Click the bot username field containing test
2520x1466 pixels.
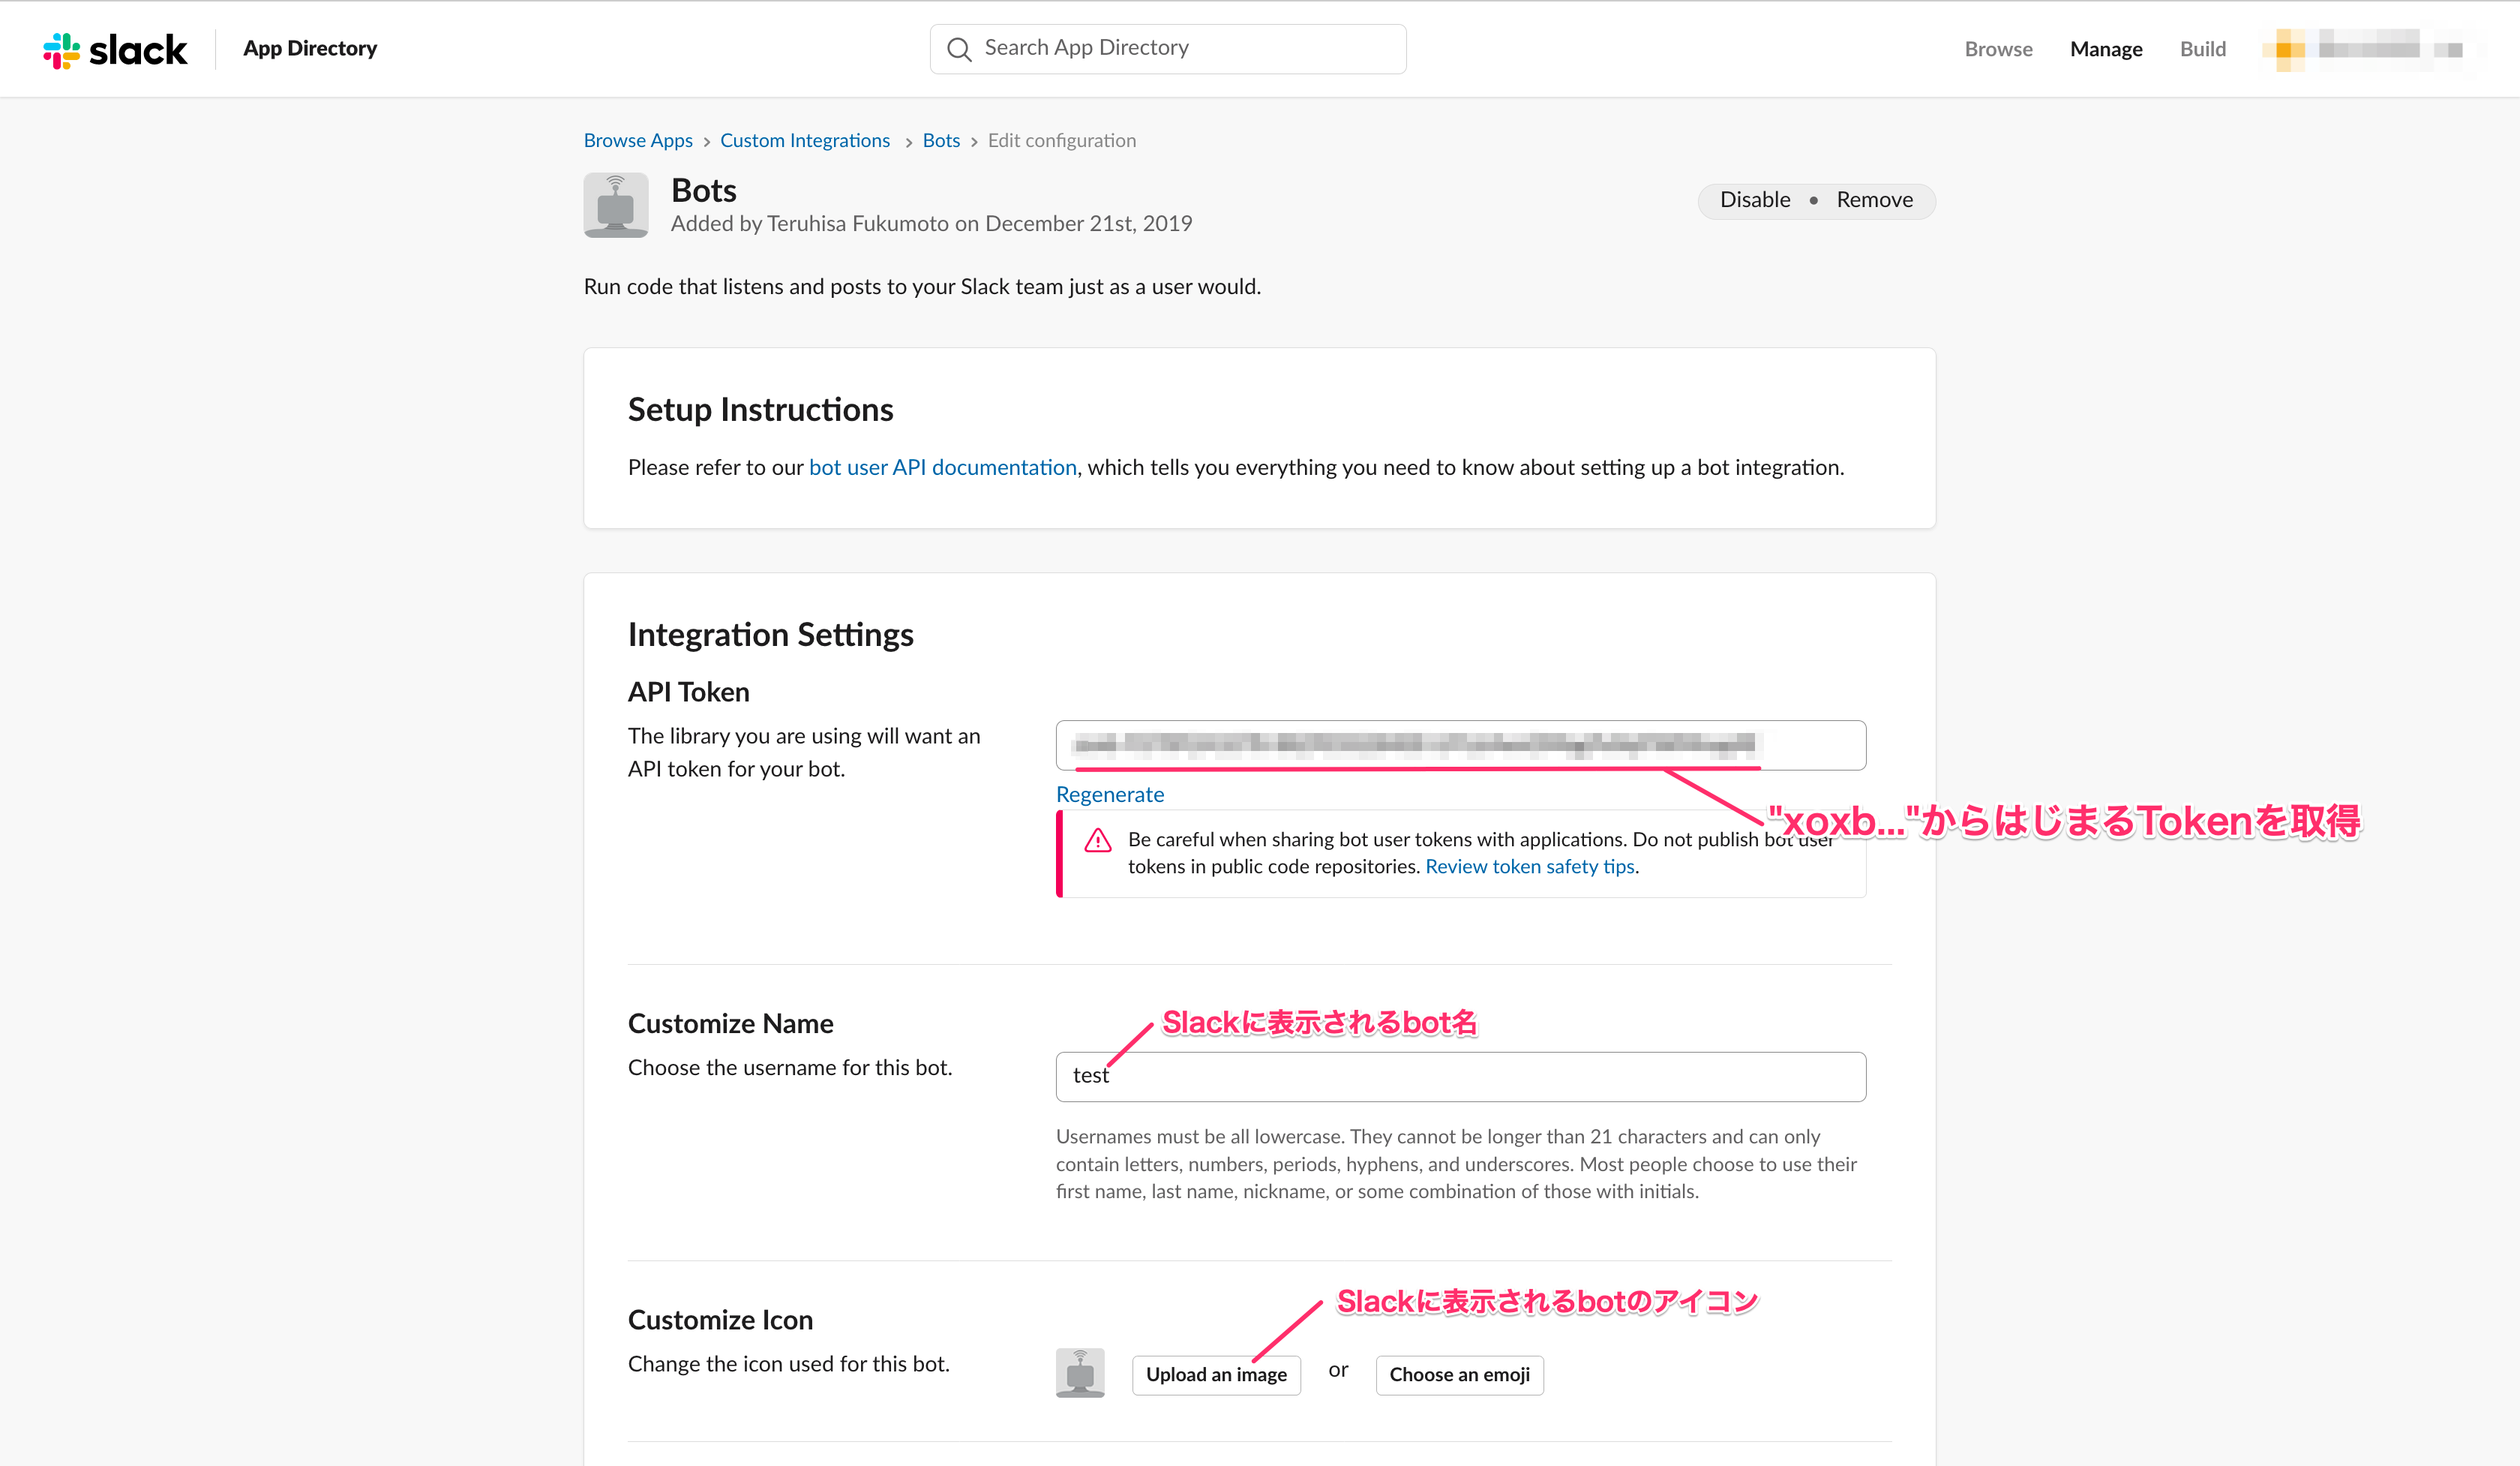(x=1461, y=1077)
